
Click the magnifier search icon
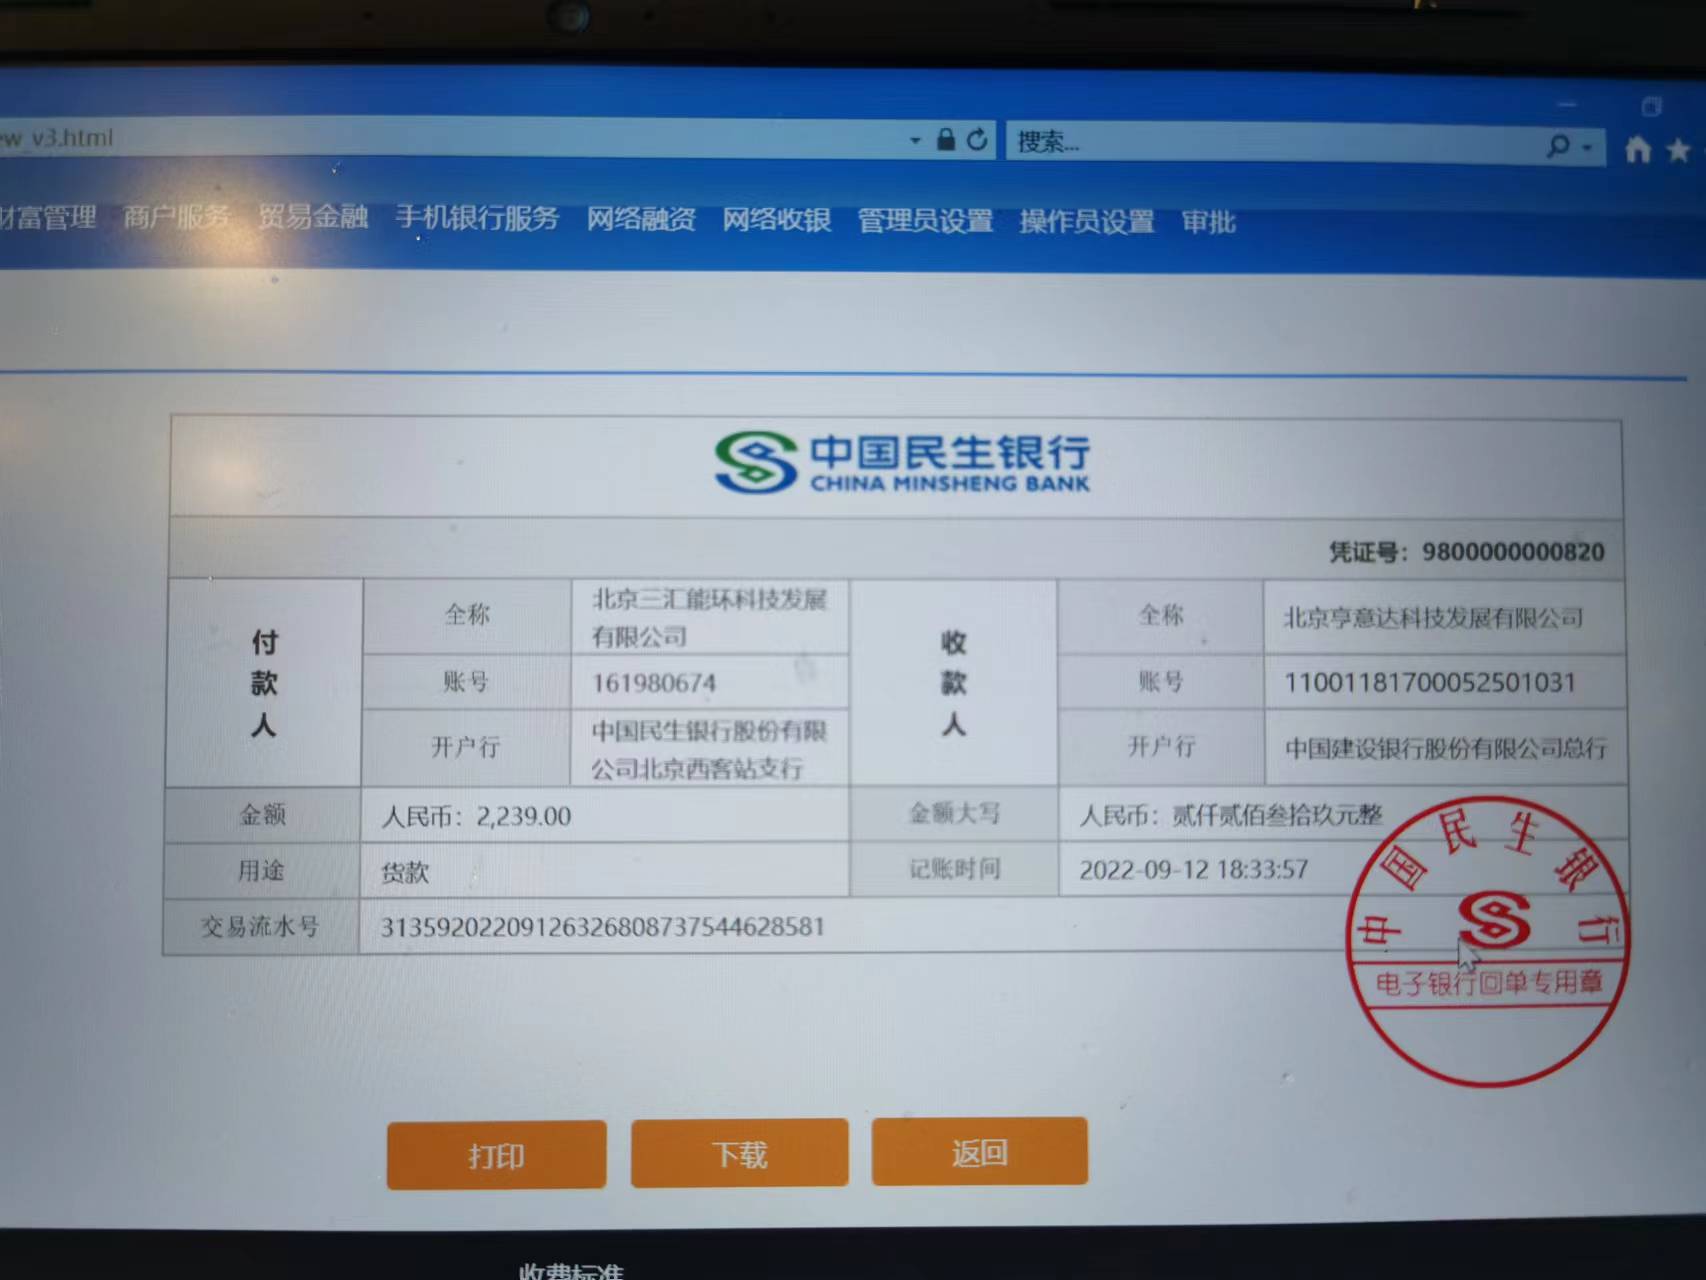(1557, 146)
